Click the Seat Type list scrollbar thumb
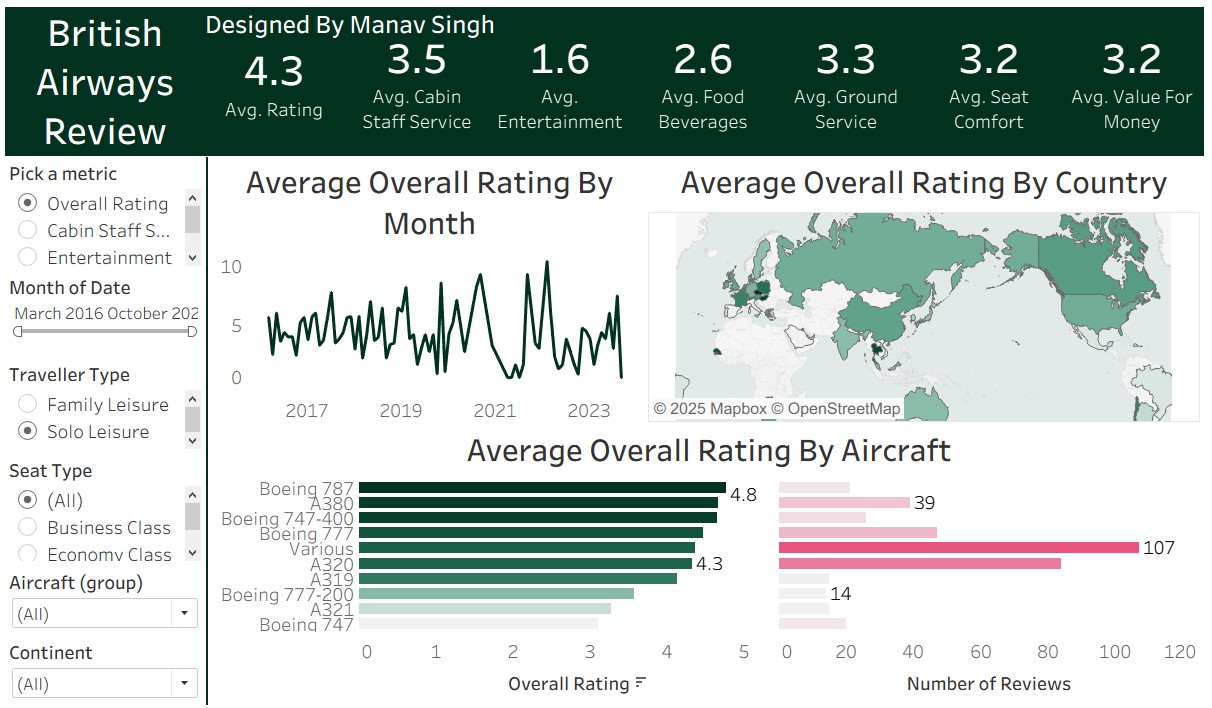The image size is (1212, 708). pos(192,516)
